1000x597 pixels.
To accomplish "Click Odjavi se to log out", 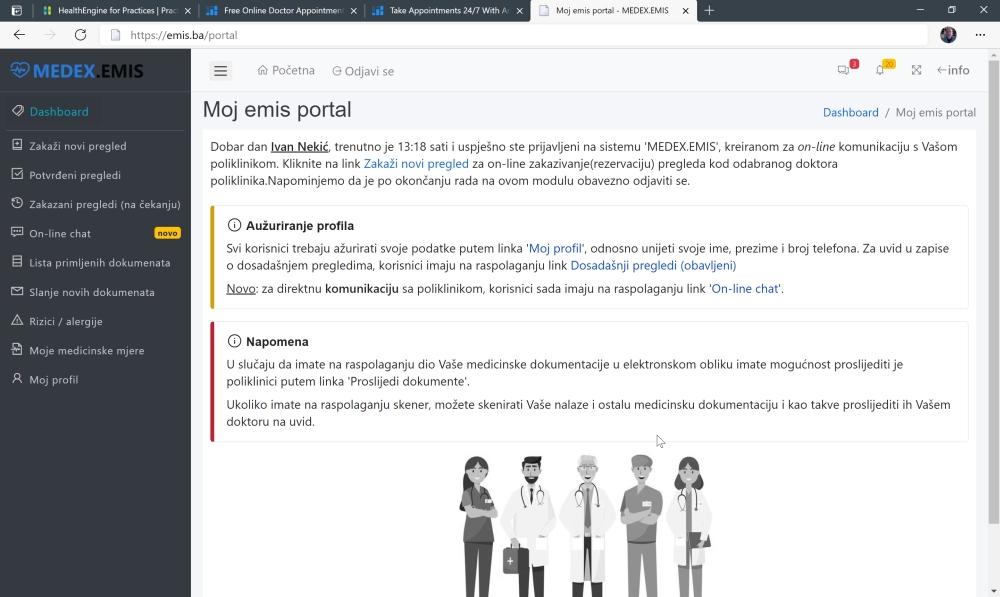I will click(x=363, y=71).
